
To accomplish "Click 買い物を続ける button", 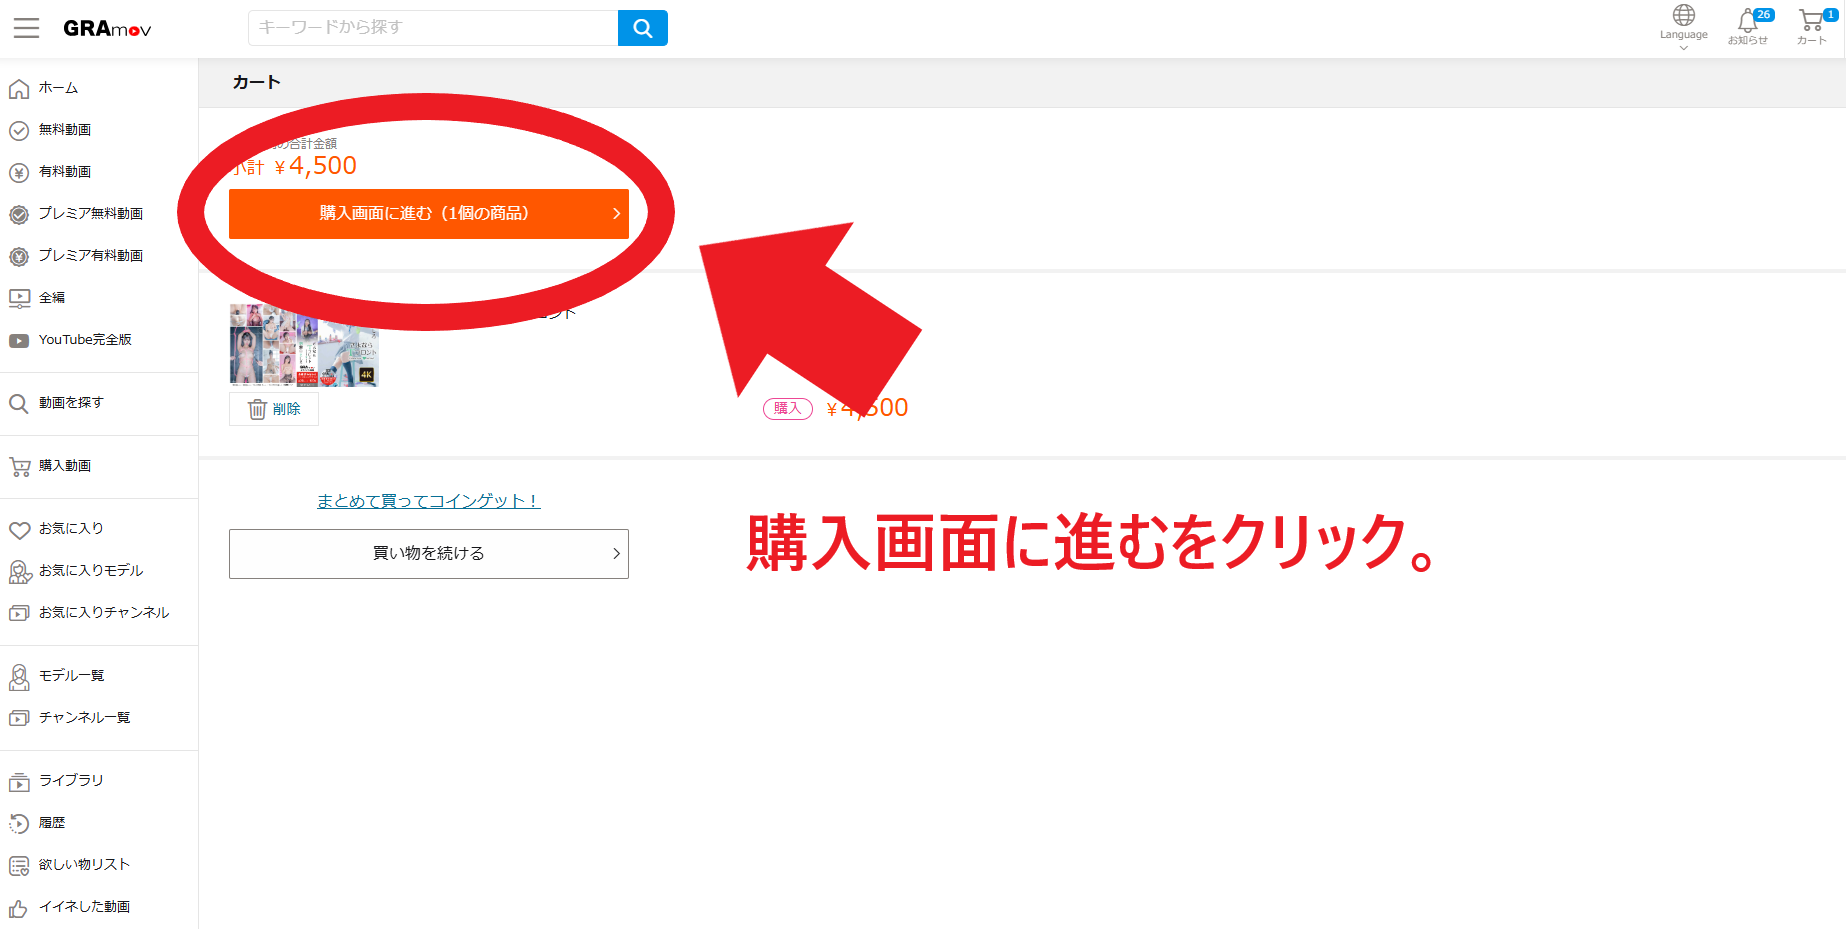I will click(429, 554).
